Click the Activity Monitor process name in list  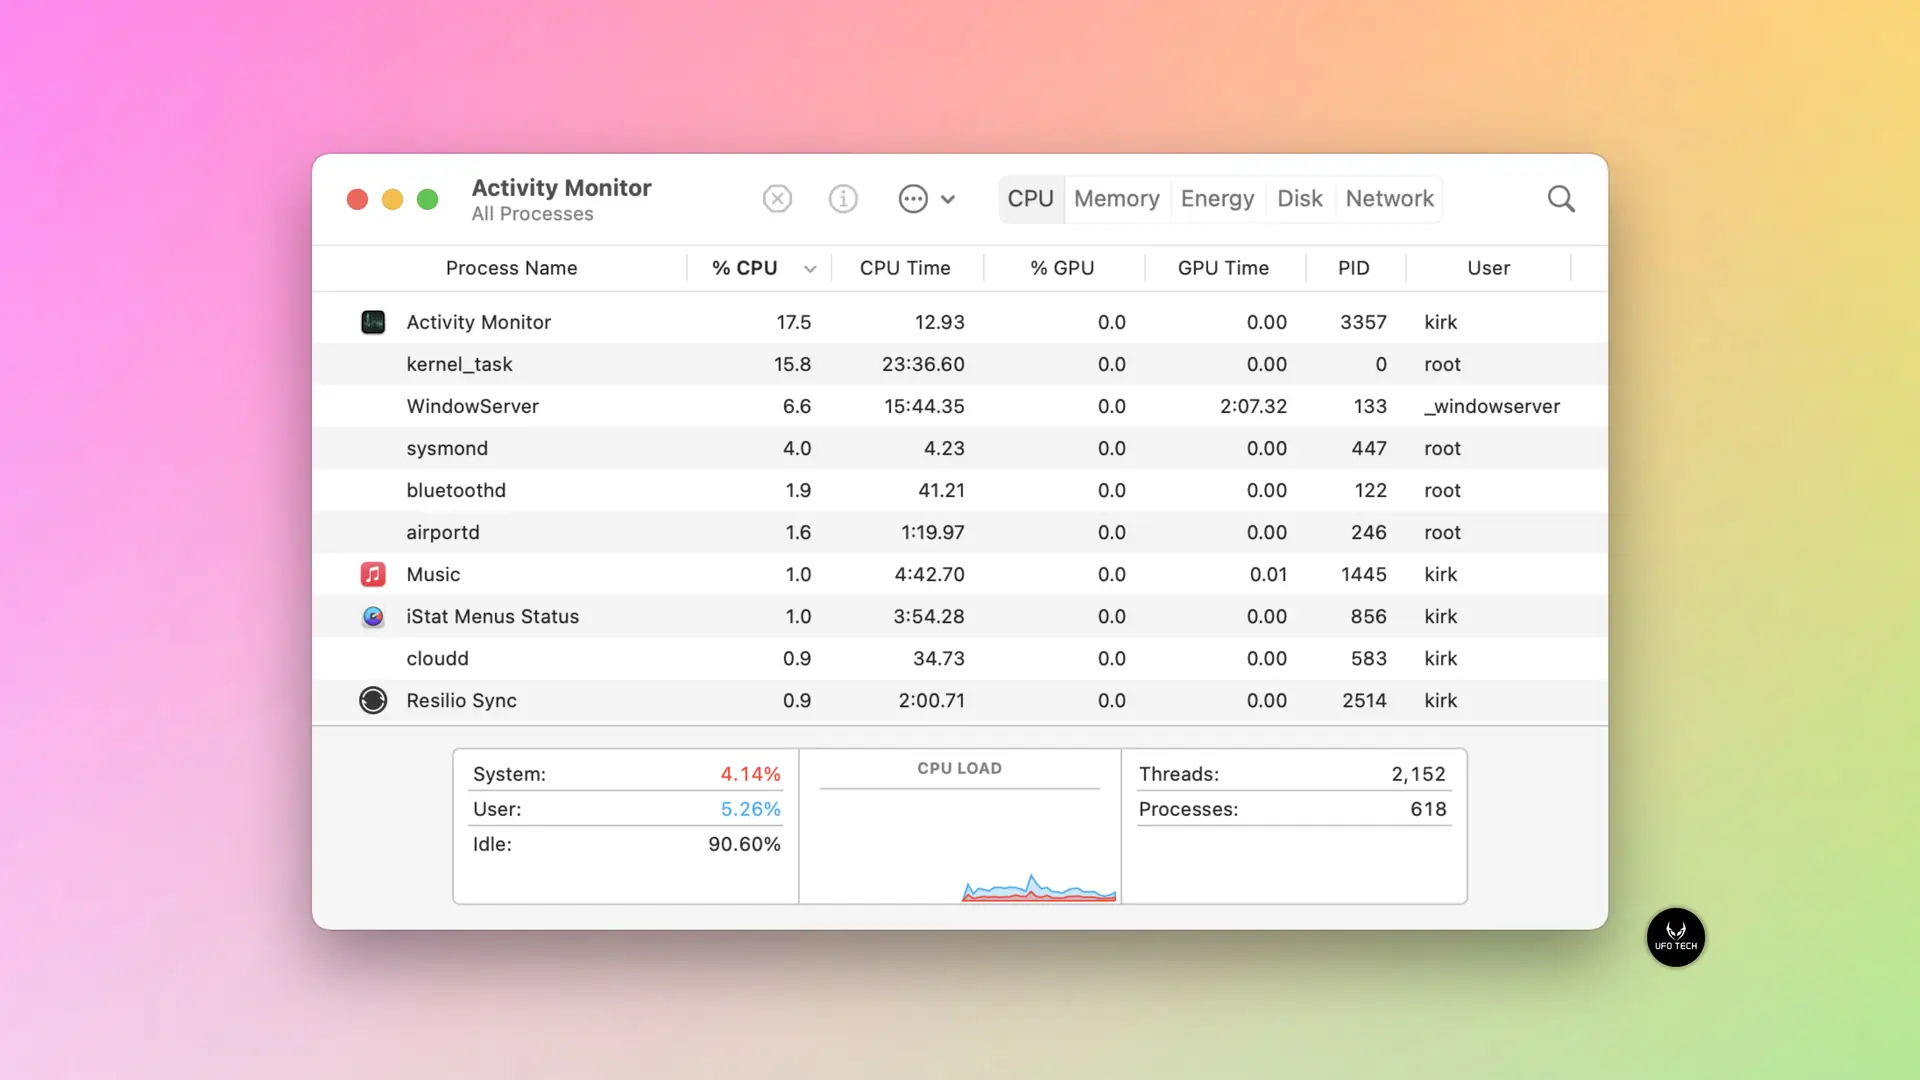(x=478, y=322)
